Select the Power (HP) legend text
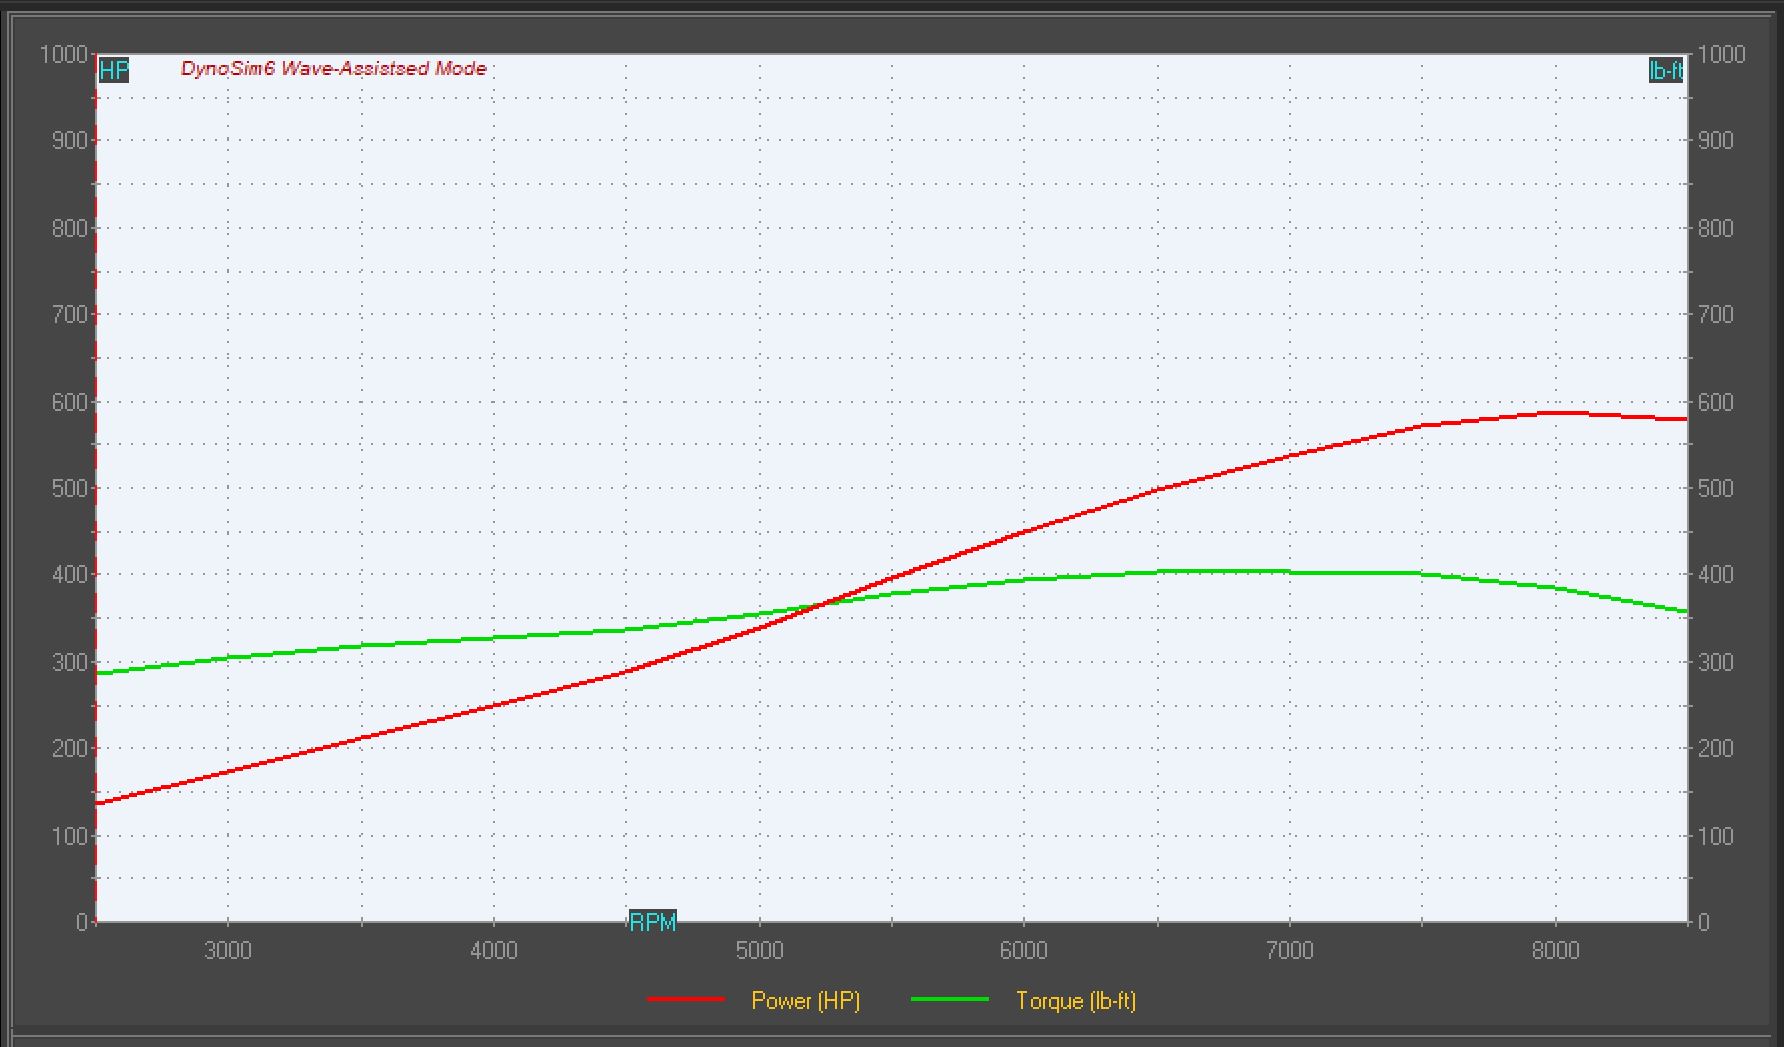1784x1047 pixels. click(x=805, y=1001)
